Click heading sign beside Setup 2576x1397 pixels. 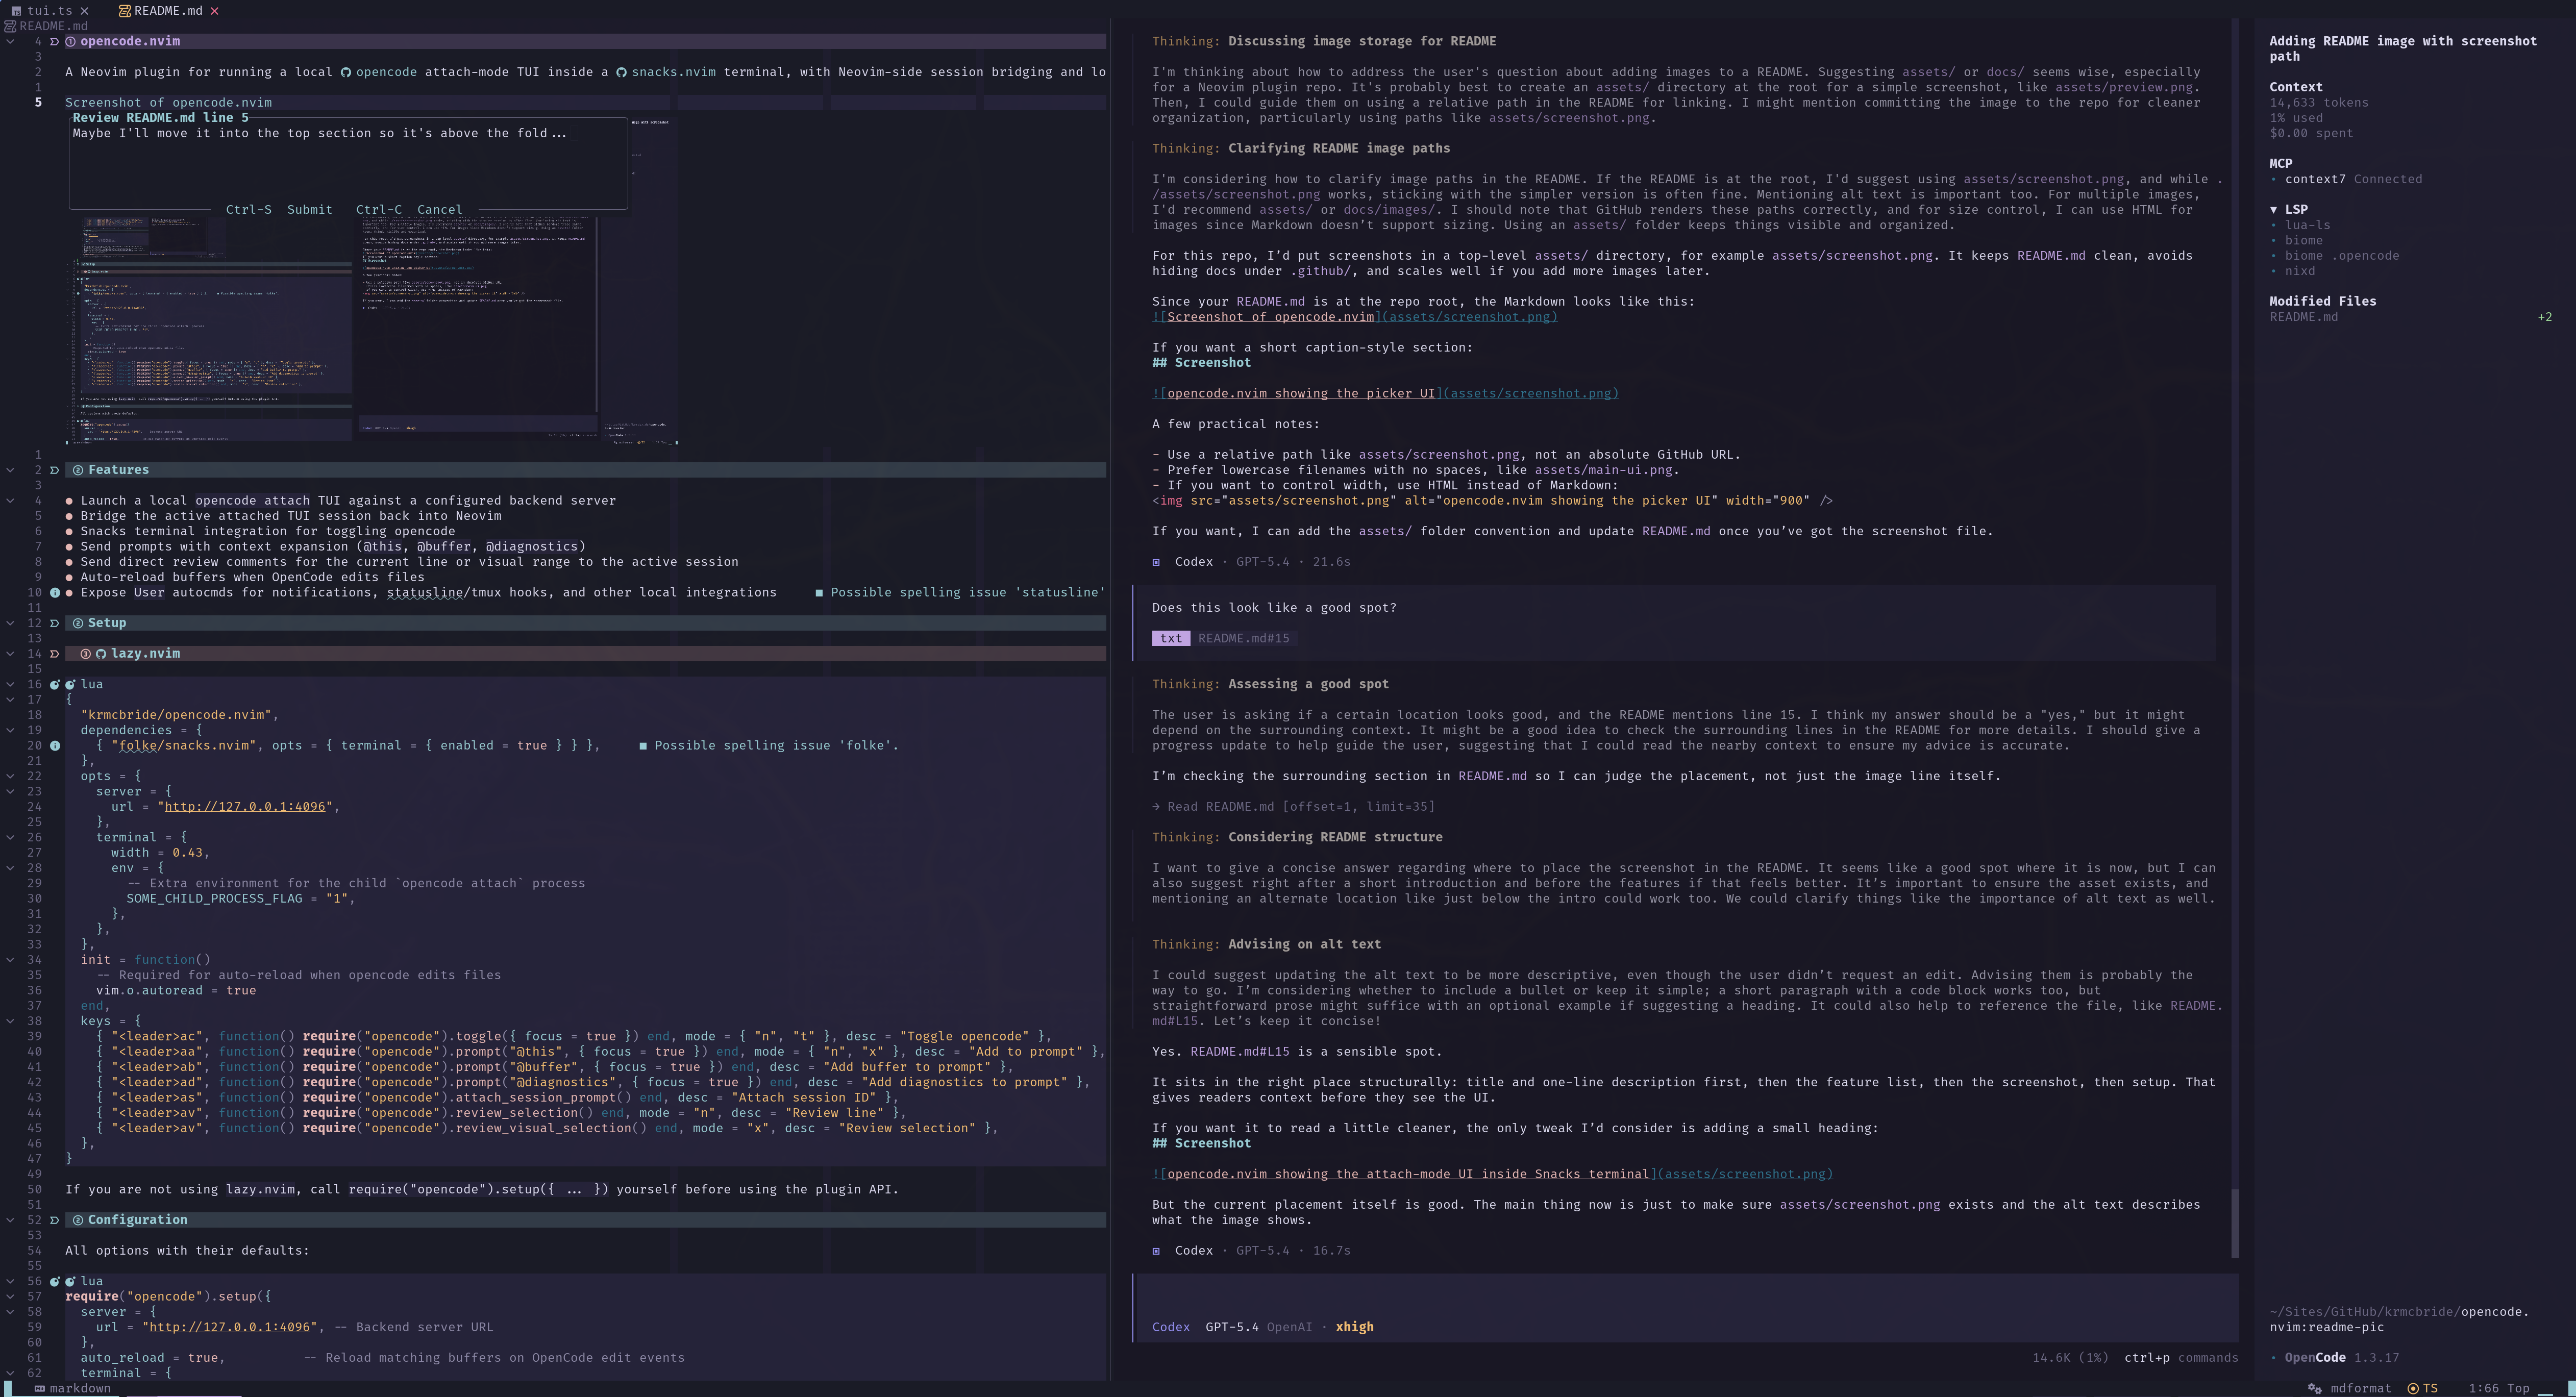tap(55, 623)
